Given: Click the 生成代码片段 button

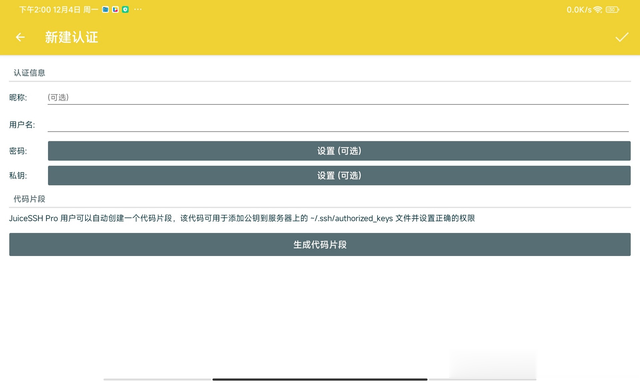Looking at the screenshot, I should (x=320, y=244).
